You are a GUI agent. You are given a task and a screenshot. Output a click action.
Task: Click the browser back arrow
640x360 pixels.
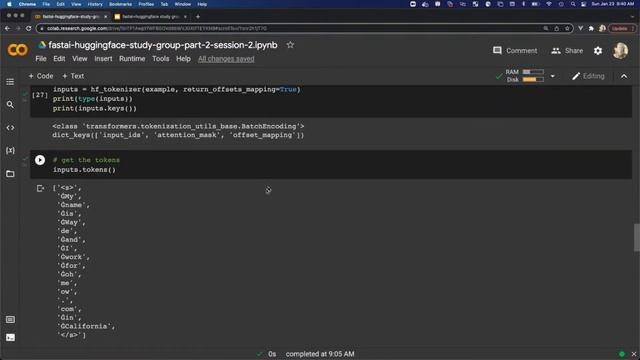(7, 28)
